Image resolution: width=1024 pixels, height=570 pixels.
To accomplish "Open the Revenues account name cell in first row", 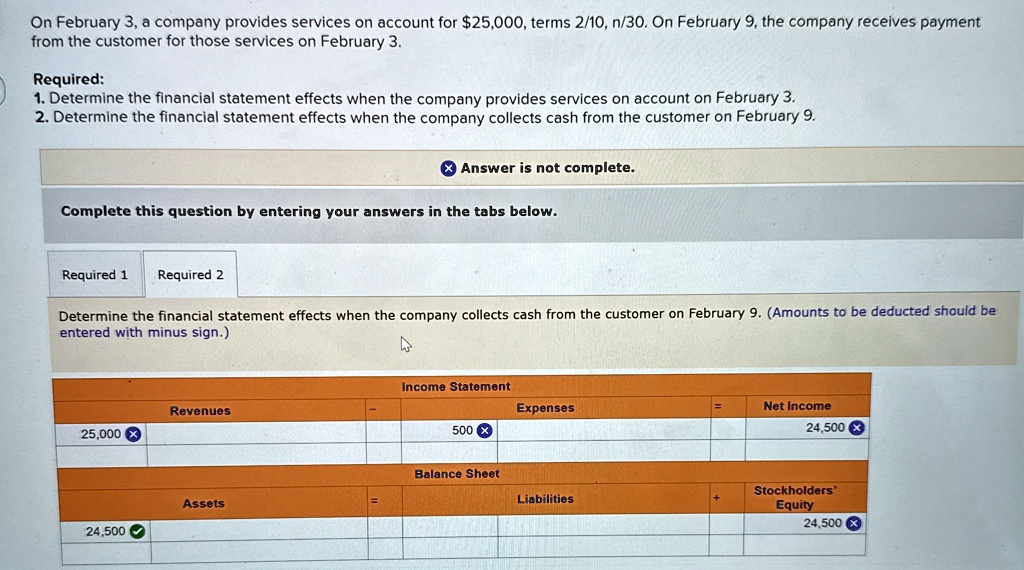I will tap(257, 433).
